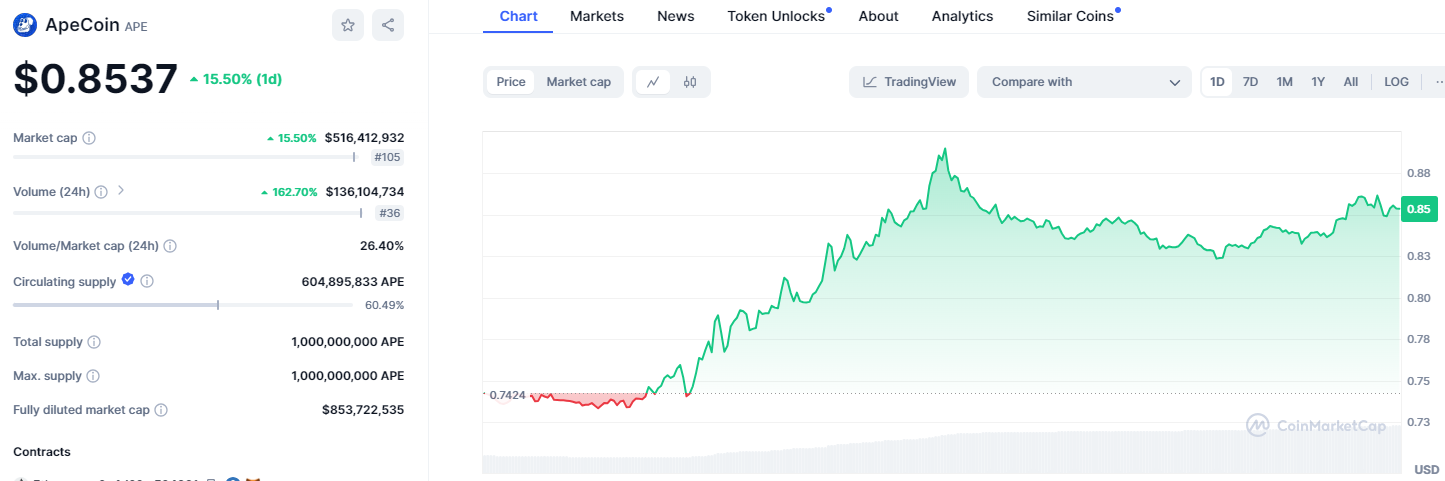Select 7D time range
Image resolution: width=1445 pixels, height=481 pixels.
[1250, 82]
